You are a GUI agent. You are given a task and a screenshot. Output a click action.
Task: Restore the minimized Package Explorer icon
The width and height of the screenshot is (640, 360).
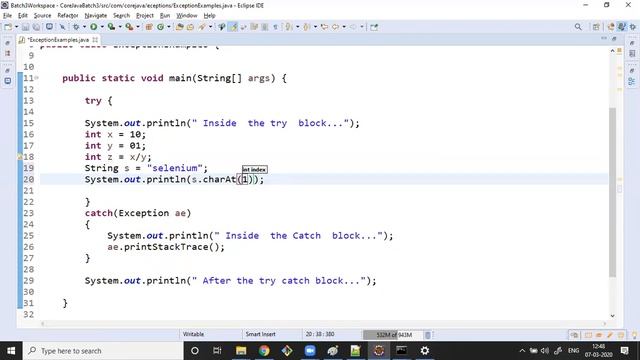pyautogui.click(x=8, y=53)
